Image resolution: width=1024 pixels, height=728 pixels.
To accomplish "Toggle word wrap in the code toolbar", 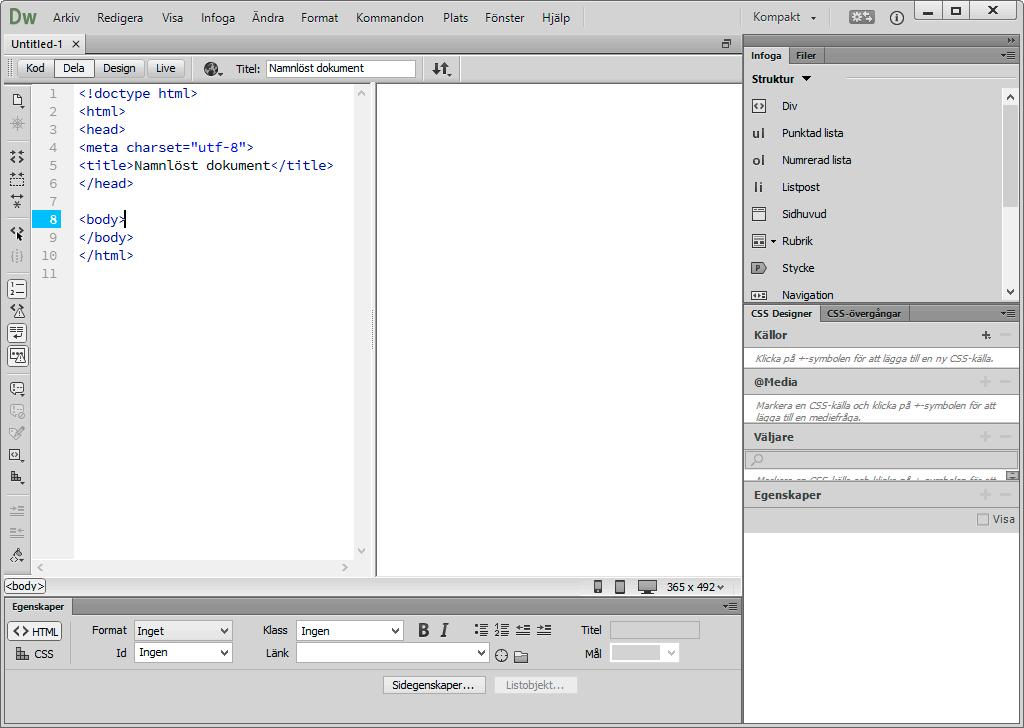I will (x=18, y=333).
